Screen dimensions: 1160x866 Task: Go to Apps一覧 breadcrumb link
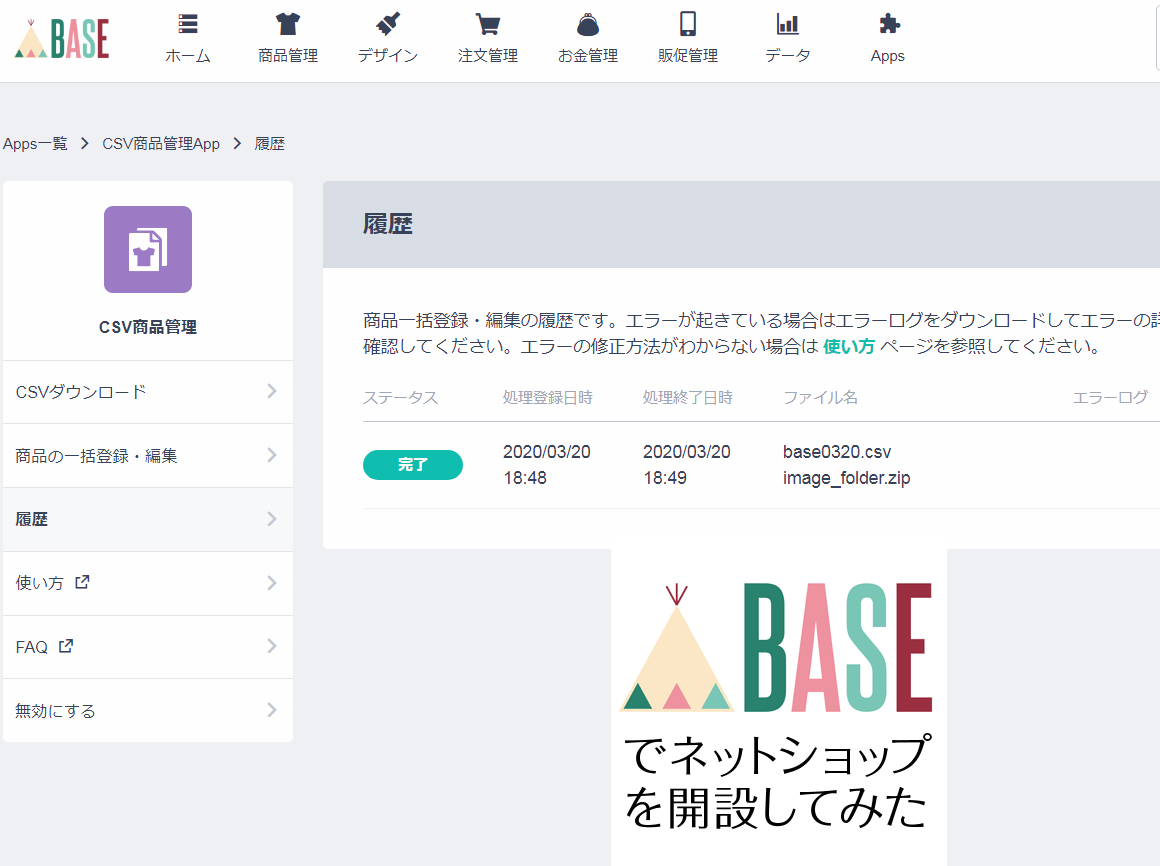(35, 144)
